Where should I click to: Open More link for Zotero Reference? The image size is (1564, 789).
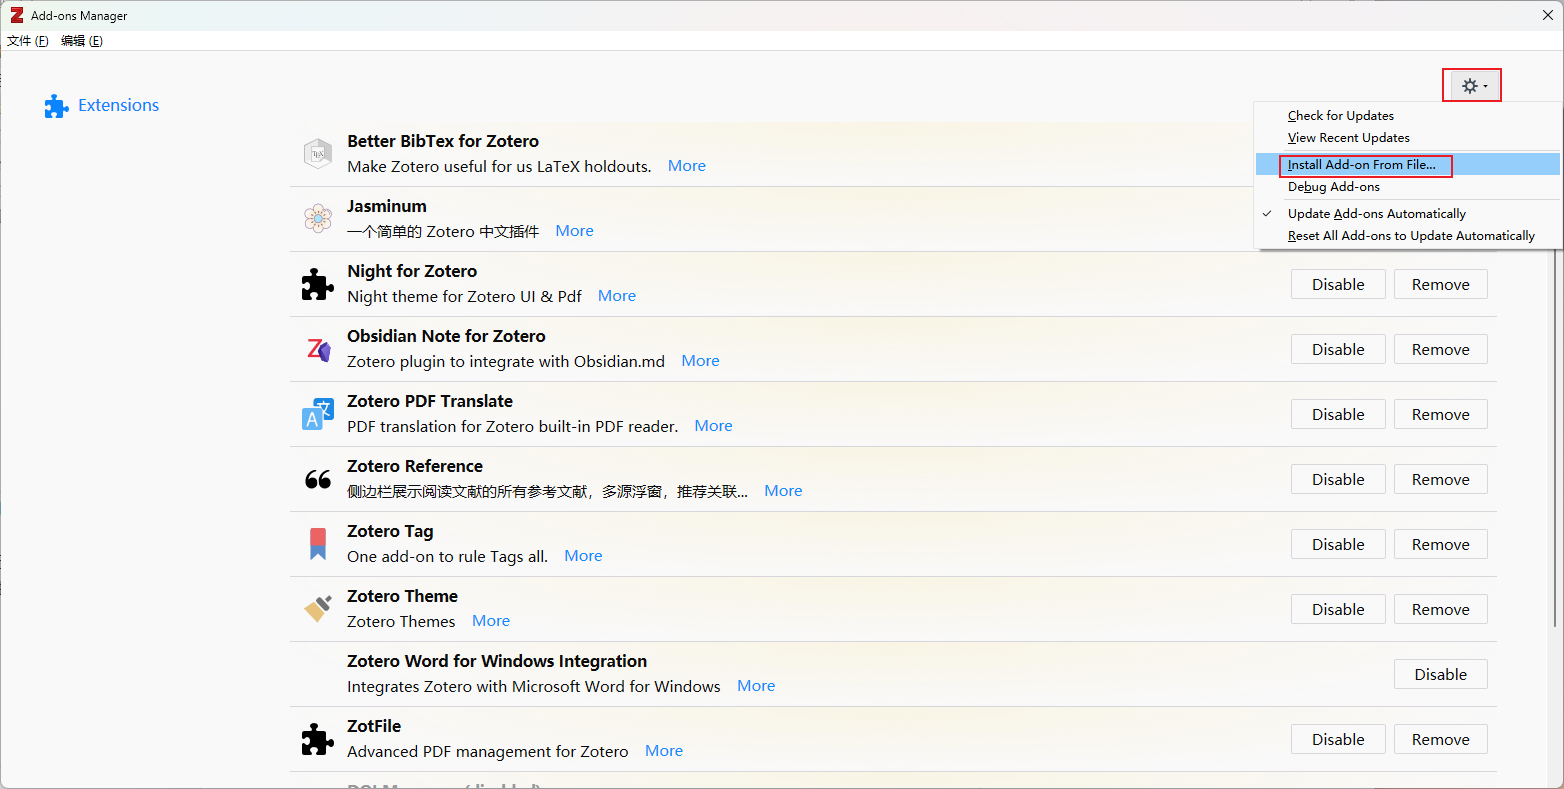pos(784,491)
